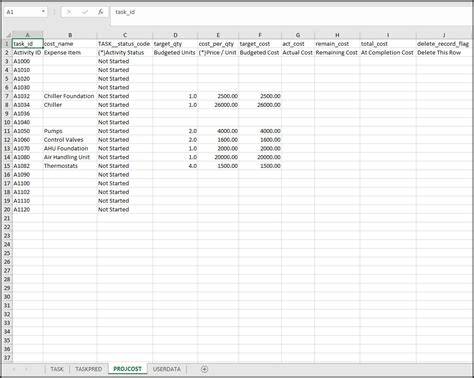Click the delete_record_flag cell
This screenshot has width=474, height=378.
(x=444, y=44)
